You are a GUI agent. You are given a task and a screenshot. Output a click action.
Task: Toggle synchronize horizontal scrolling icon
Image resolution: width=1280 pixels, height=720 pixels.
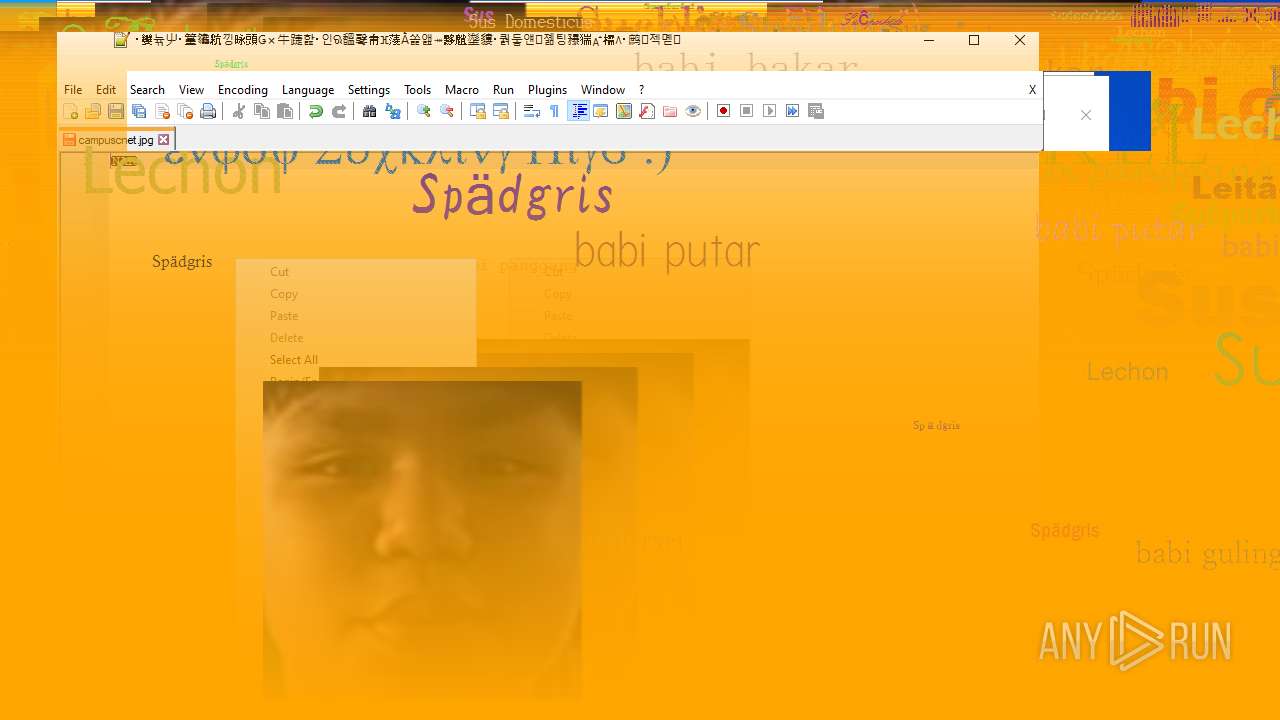501,111
